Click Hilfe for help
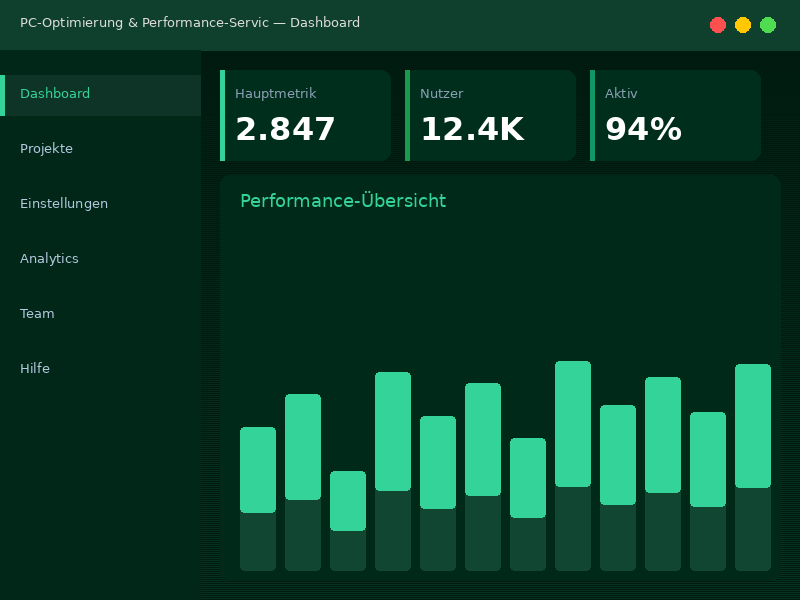Image resolution: width=800 pixels, height=600 pixels. [x=35, y=368]
